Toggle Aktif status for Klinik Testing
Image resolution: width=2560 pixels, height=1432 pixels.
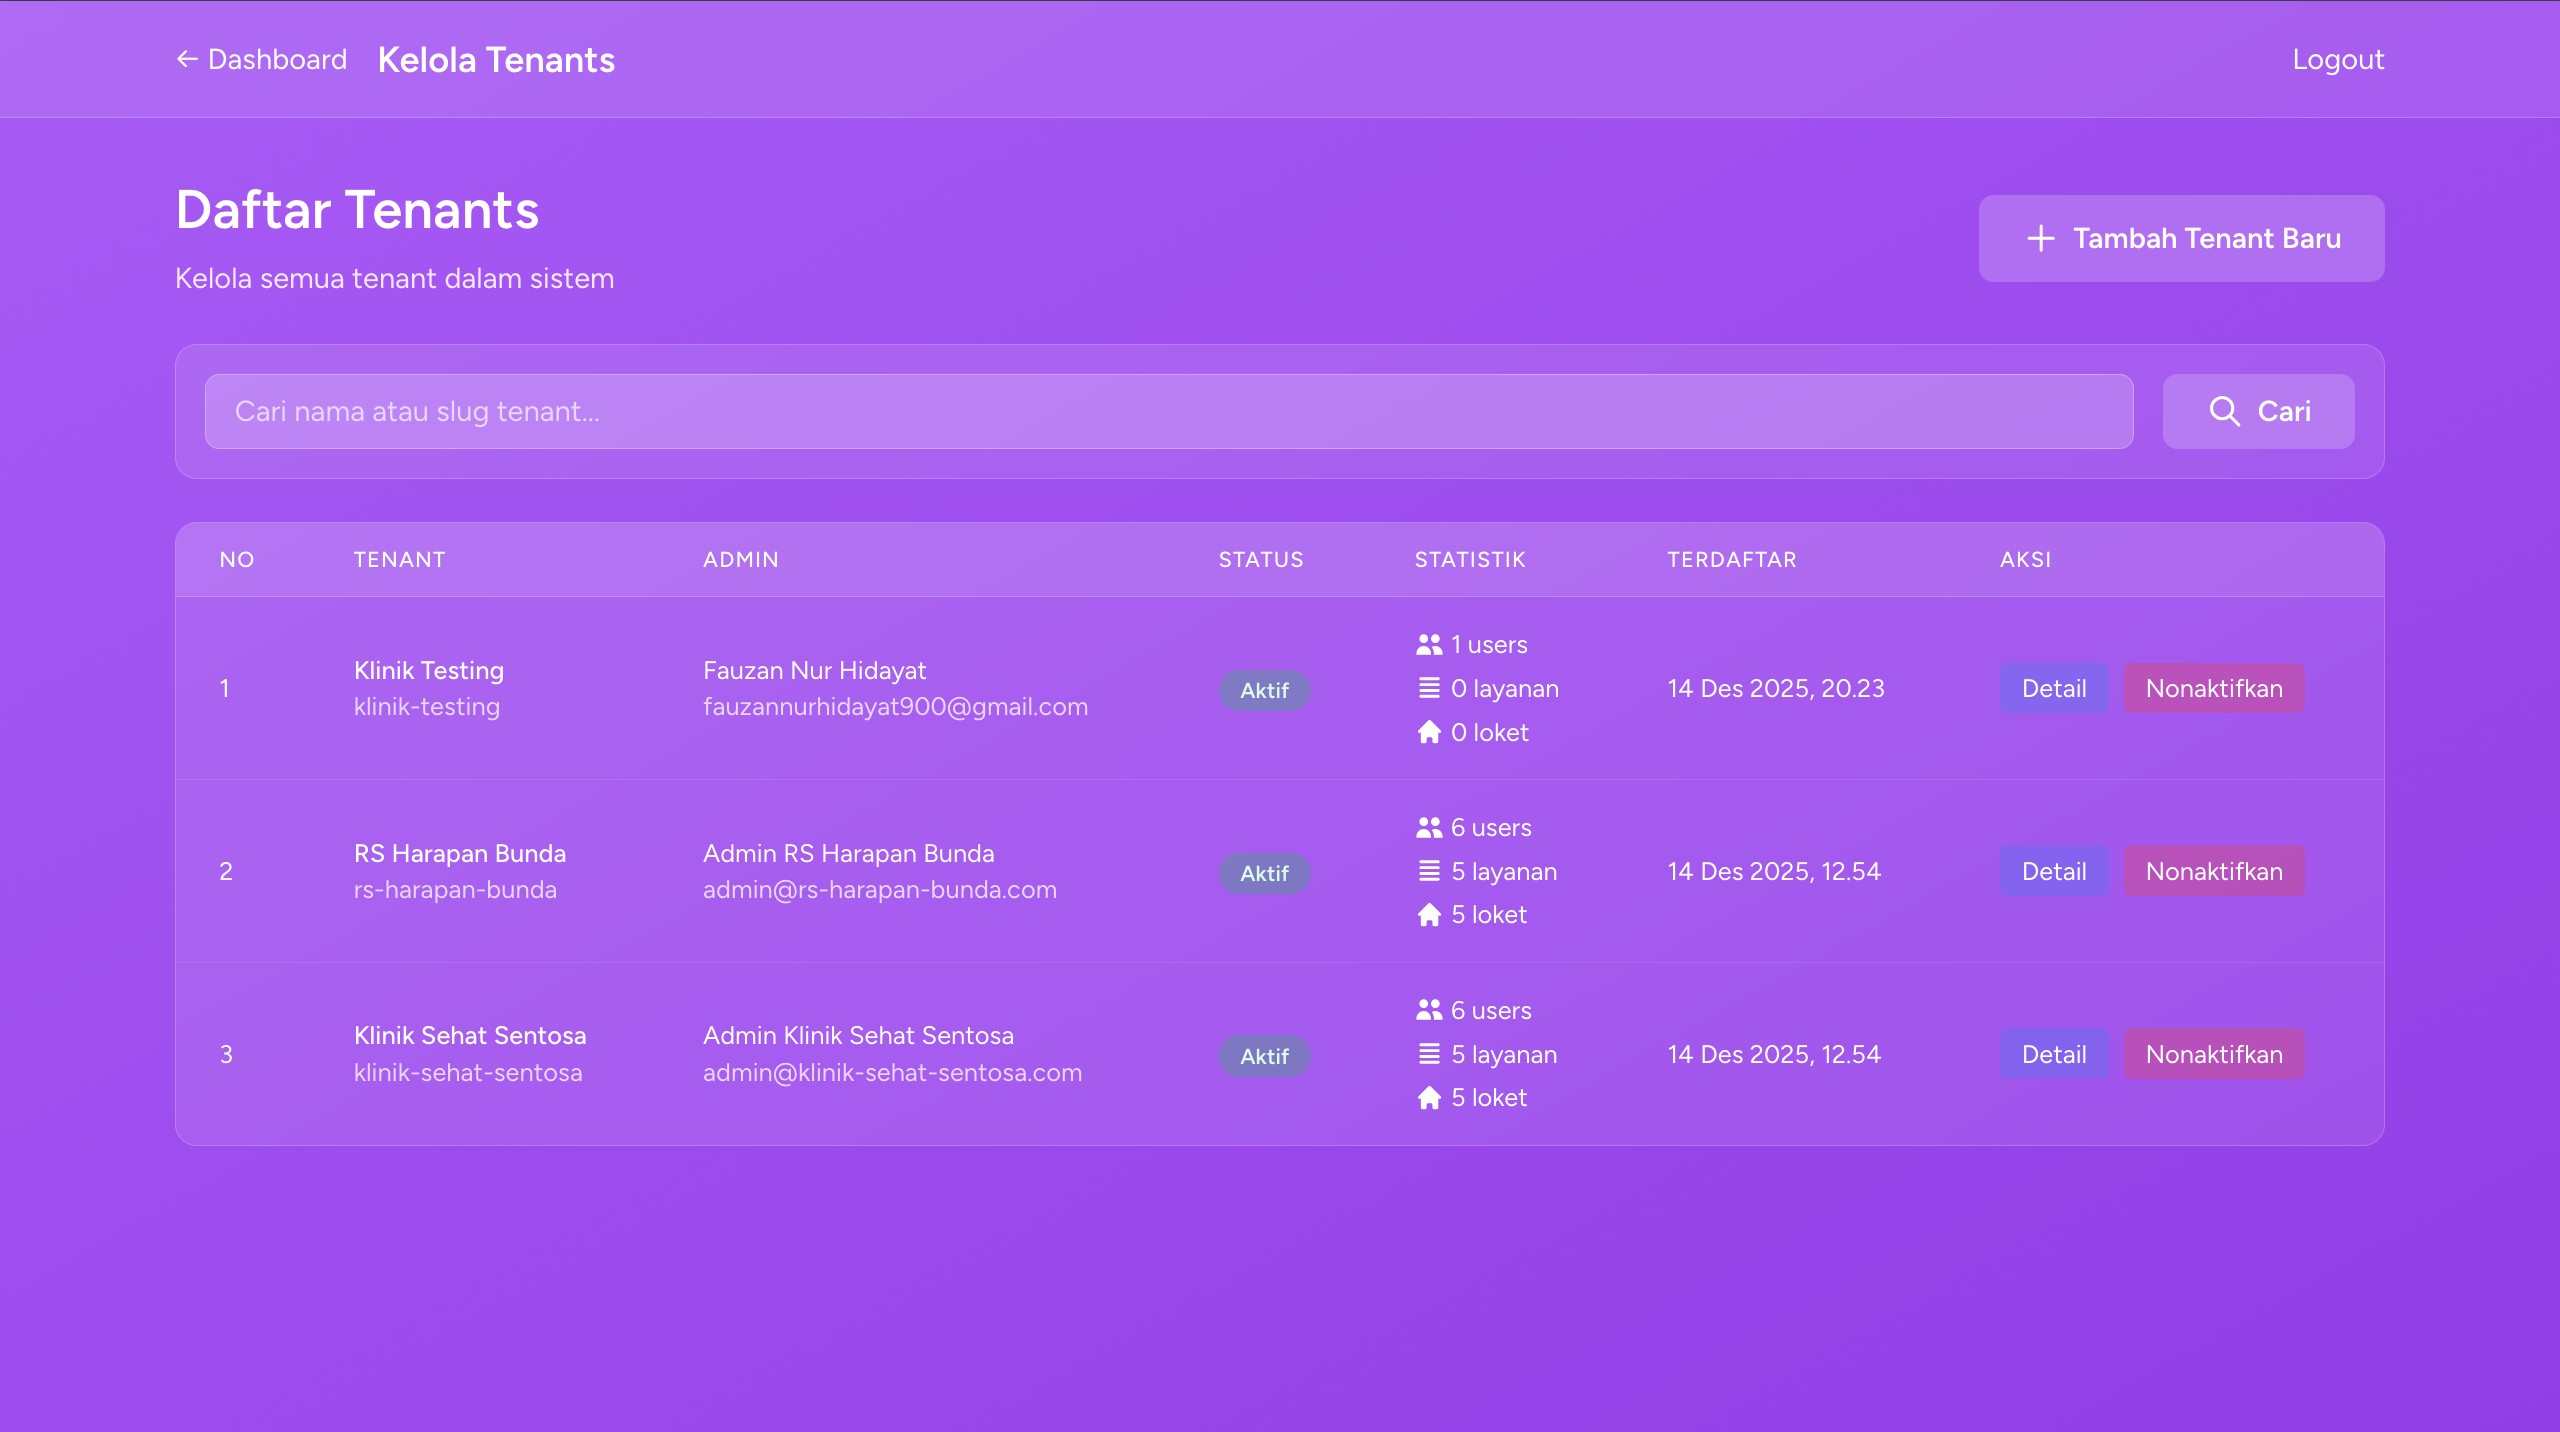(x=1264, y=690)
